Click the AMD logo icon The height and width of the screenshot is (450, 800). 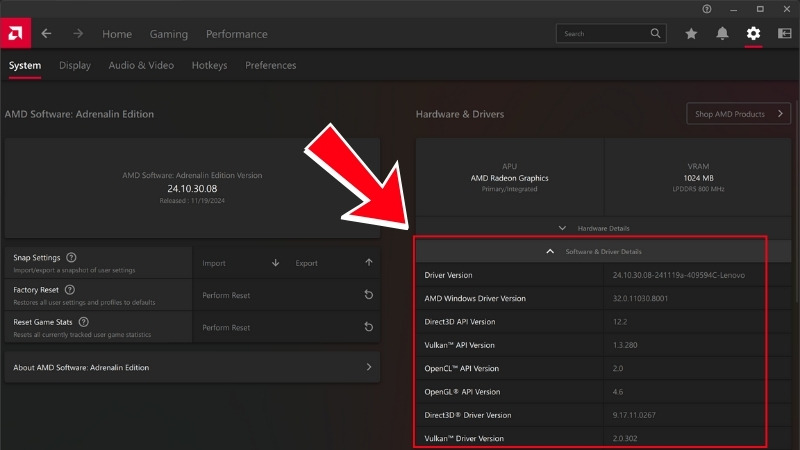[17, 33]
